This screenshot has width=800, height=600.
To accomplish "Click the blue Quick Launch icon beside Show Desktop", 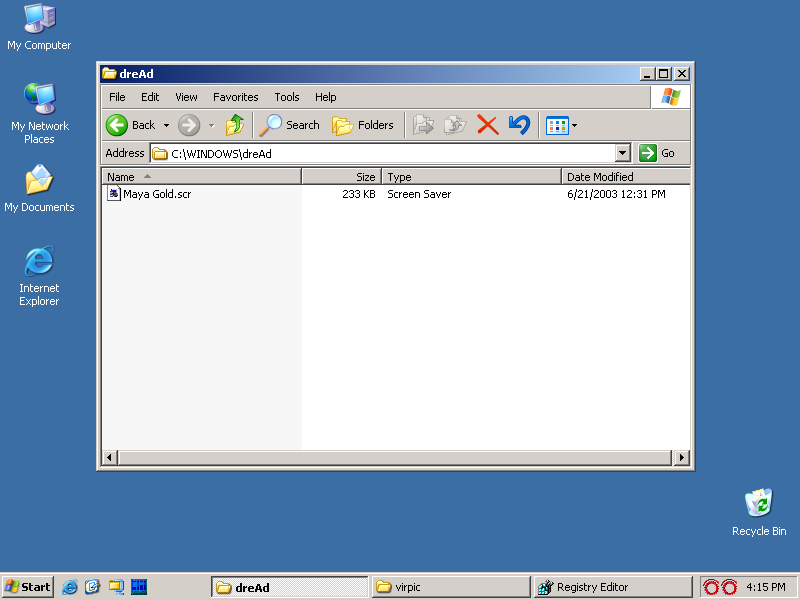I will (x=139, y=587).
